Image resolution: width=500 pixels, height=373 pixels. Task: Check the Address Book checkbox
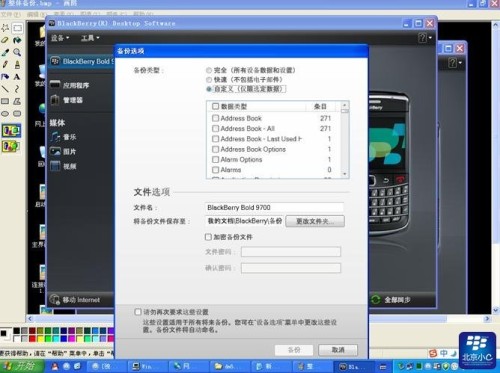[216, 118]
